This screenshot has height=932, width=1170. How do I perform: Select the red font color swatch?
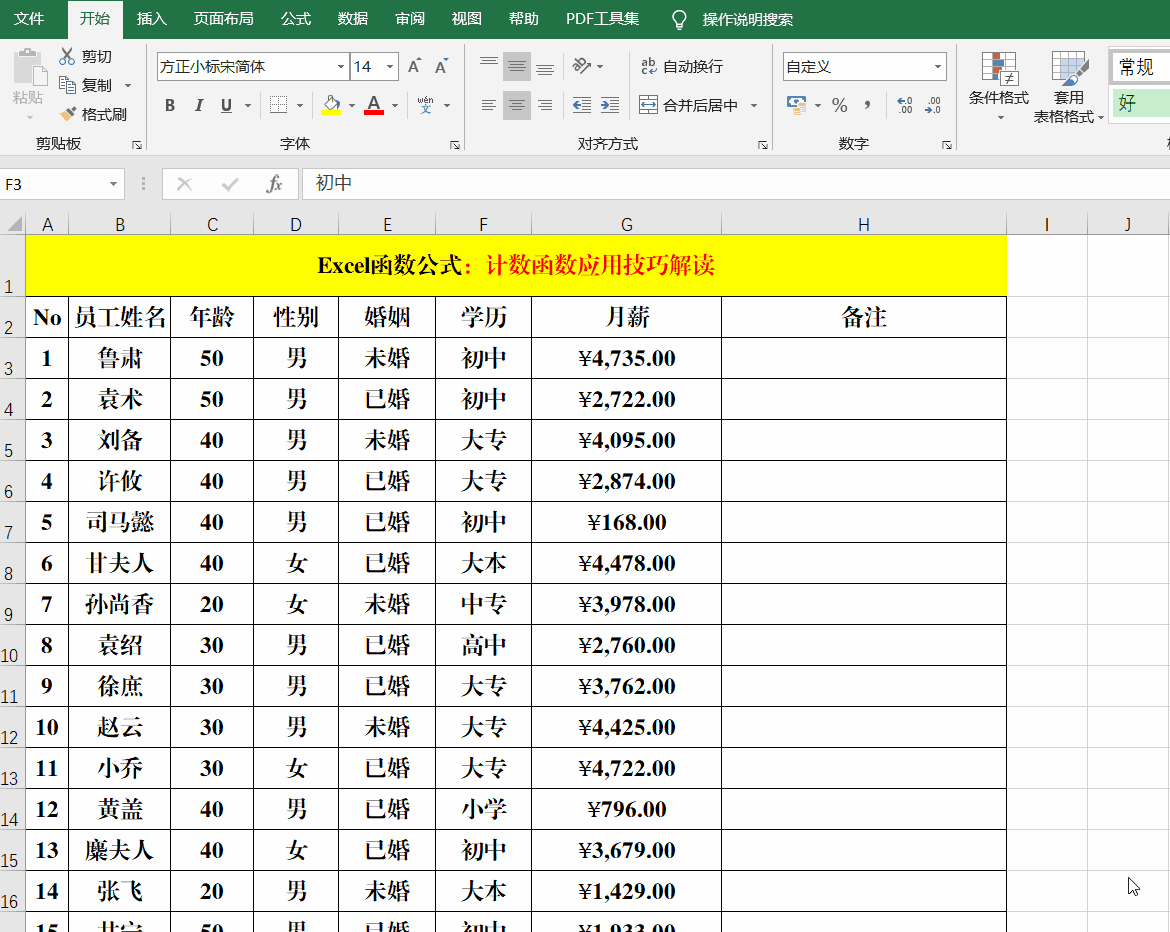(373, 113)
